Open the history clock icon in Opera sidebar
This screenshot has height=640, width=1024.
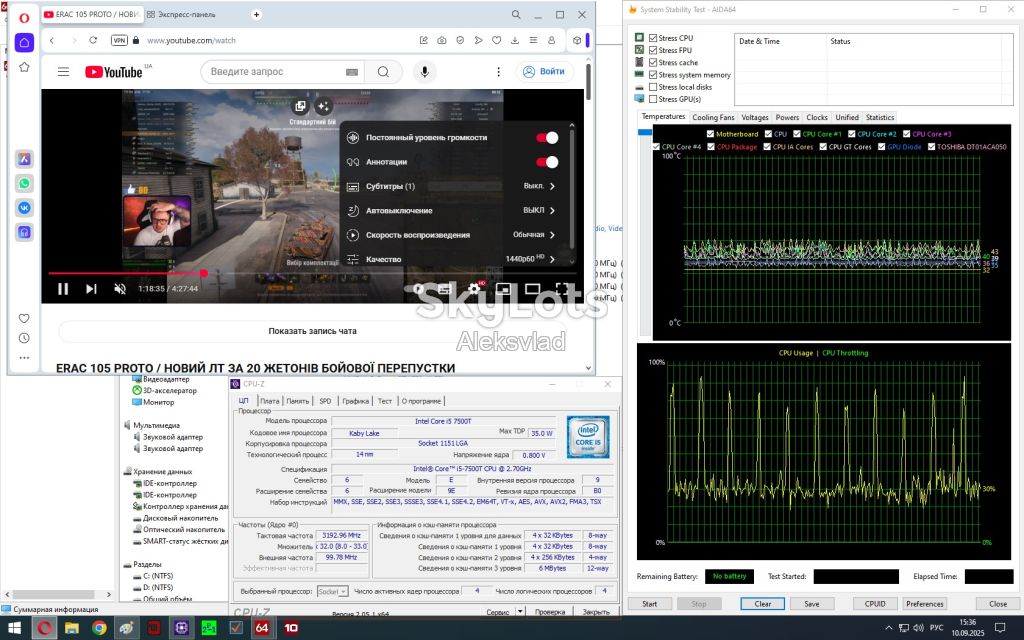[24, 338]
